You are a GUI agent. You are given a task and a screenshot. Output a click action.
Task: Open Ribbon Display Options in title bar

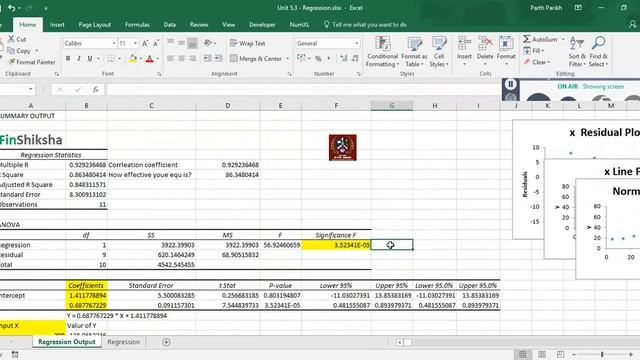(578, 8)
